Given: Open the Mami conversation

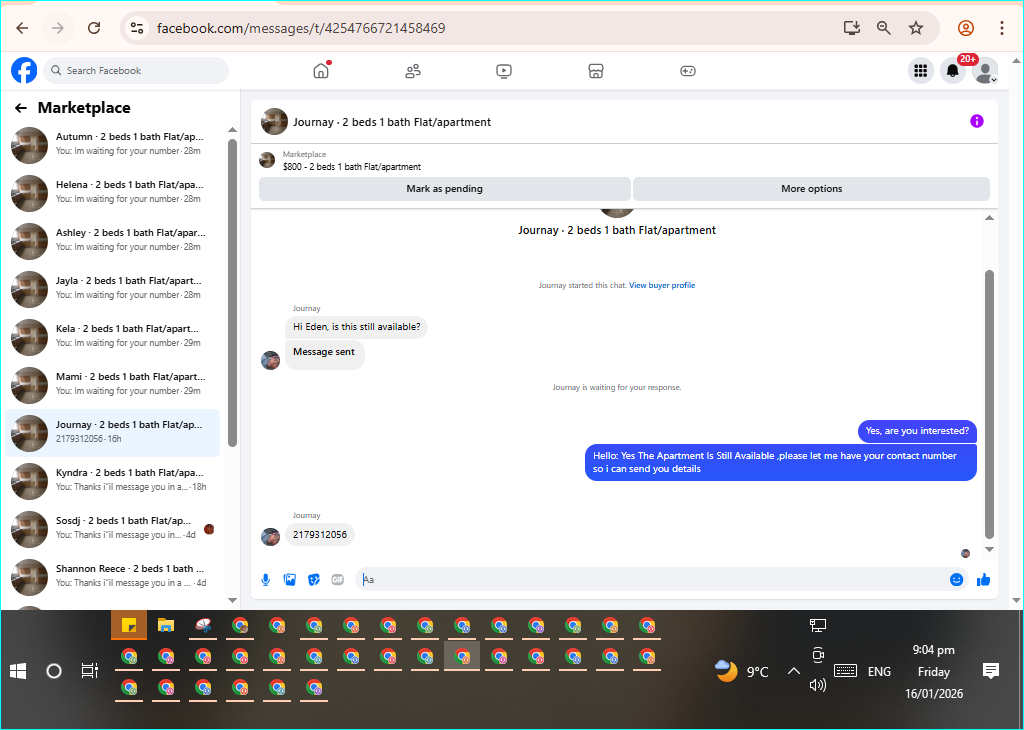Looking at the screenshot, I should (x=113, y=385).
